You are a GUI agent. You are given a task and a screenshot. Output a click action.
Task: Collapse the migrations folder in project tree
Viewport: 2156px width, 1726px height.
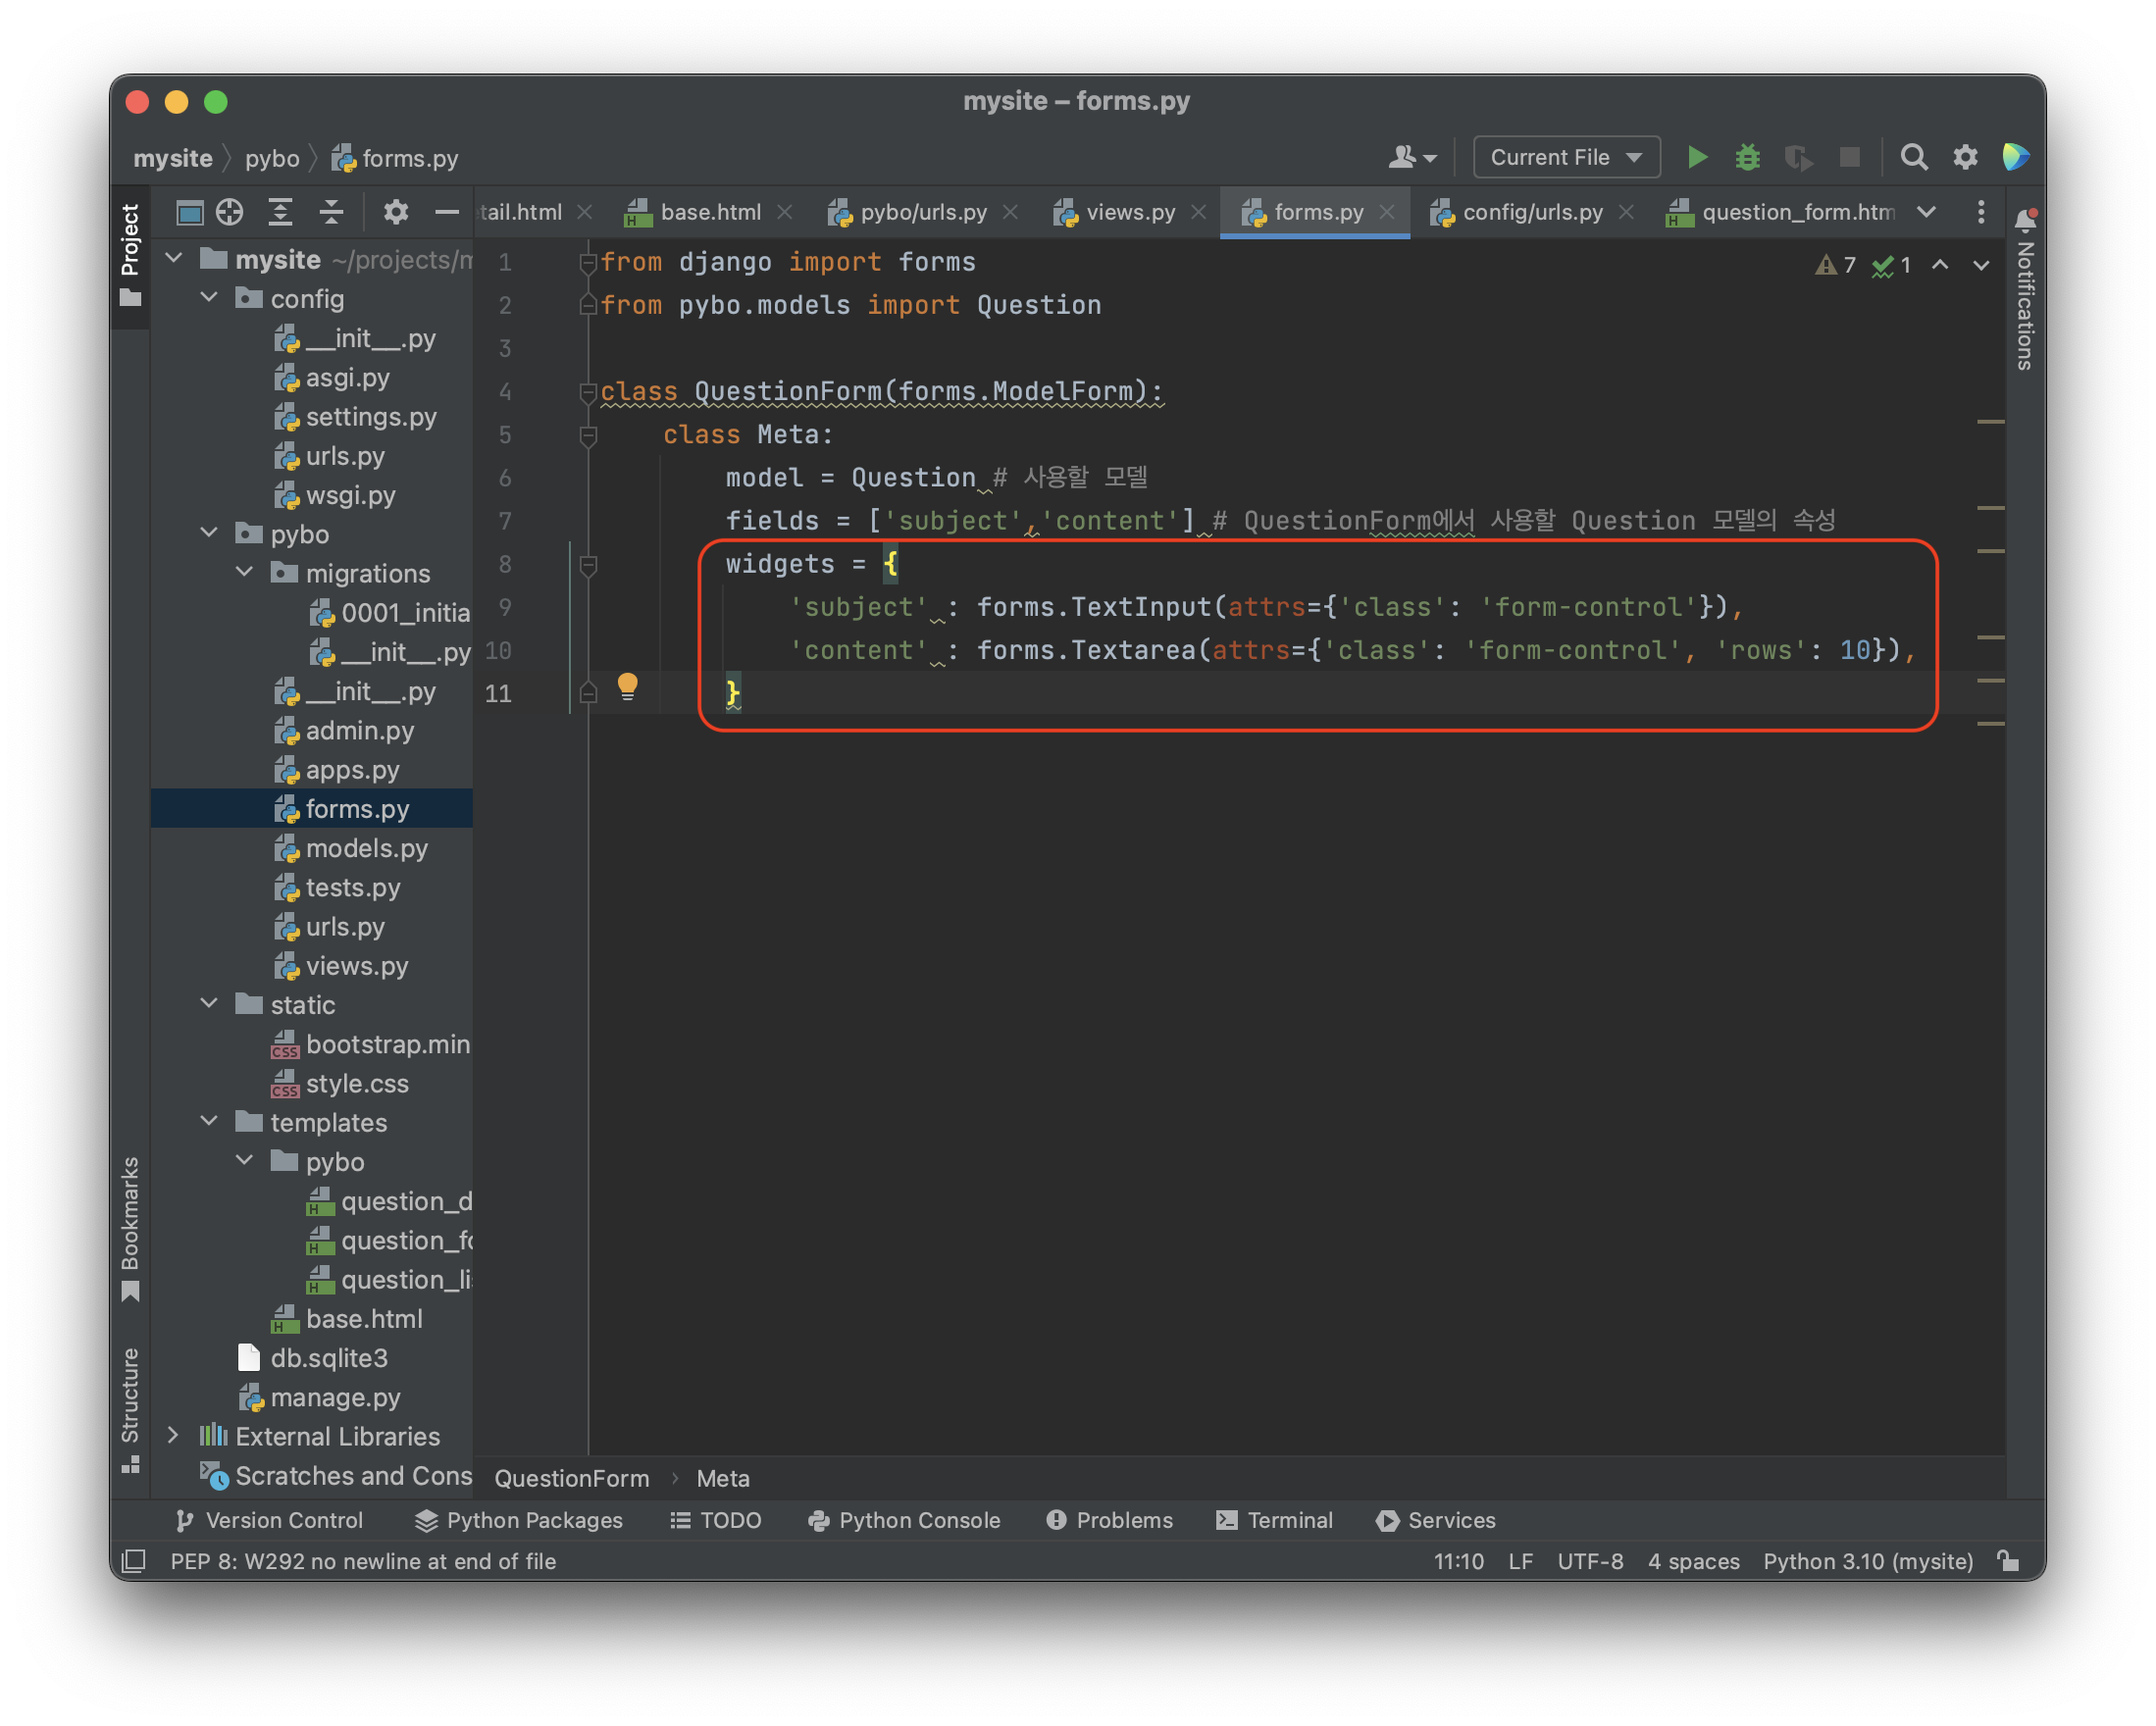tap(245, 573)
